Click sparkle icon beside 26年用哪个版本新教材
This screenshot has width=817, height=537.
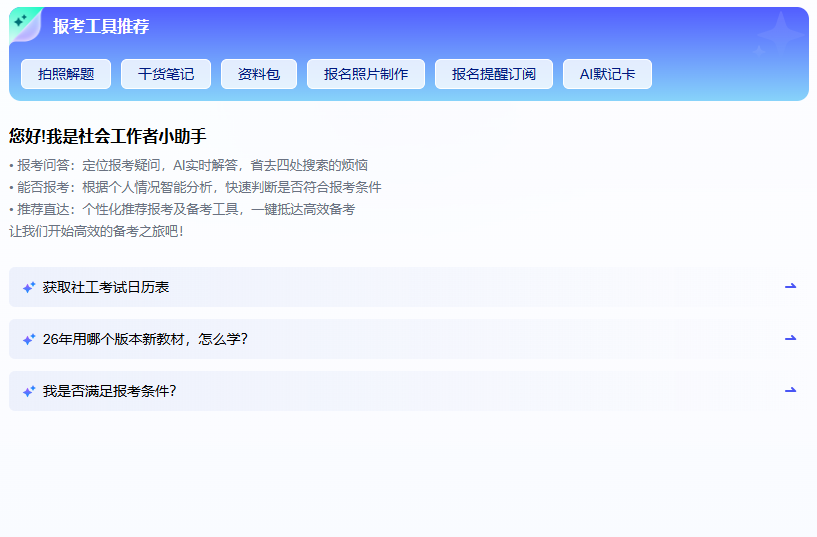click(29, 340)
